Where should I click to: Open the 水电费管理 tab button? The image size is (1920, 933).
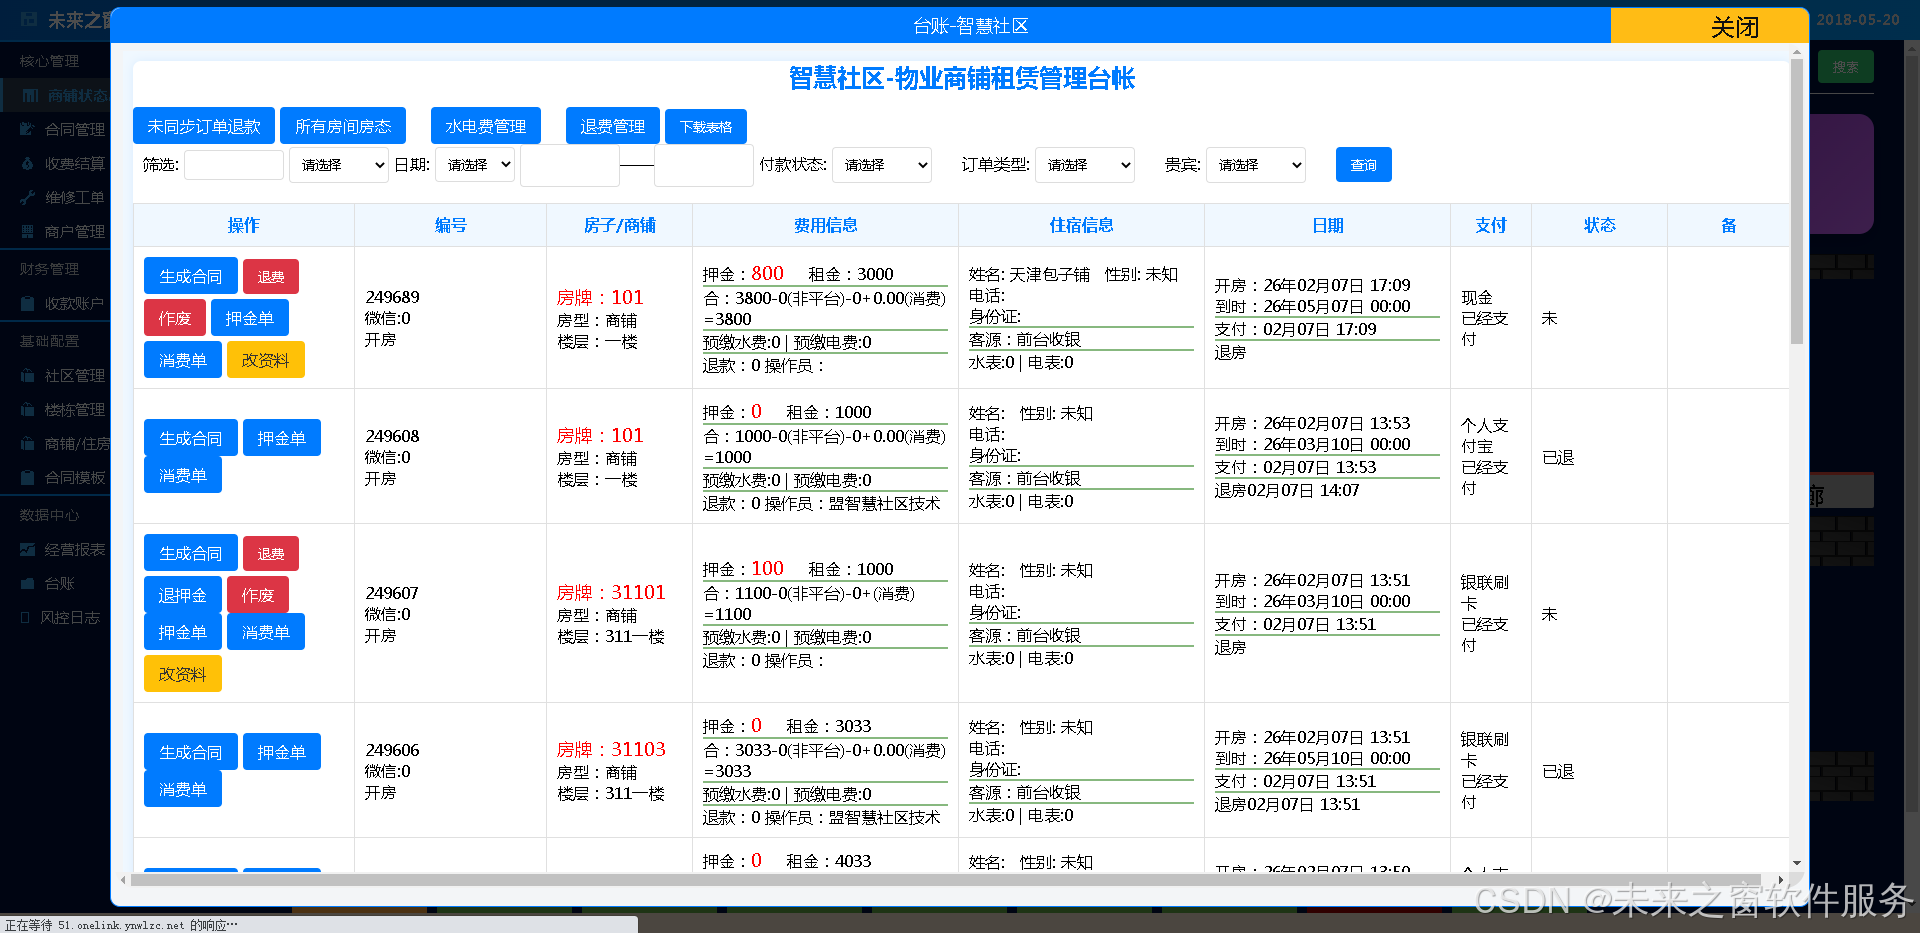485,126
